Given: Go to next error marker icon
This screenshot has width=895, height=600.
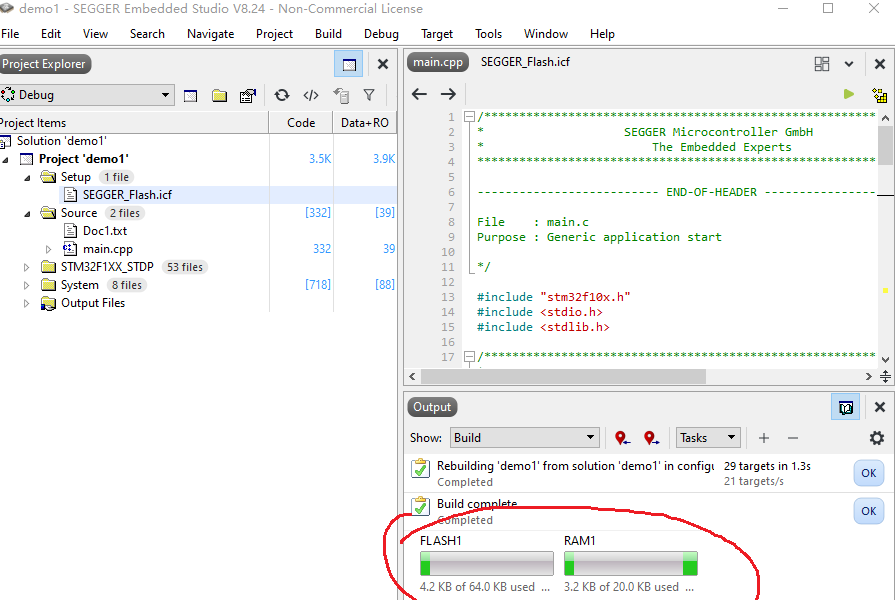Looking at the screenshot, I should (x=651, y=438).
